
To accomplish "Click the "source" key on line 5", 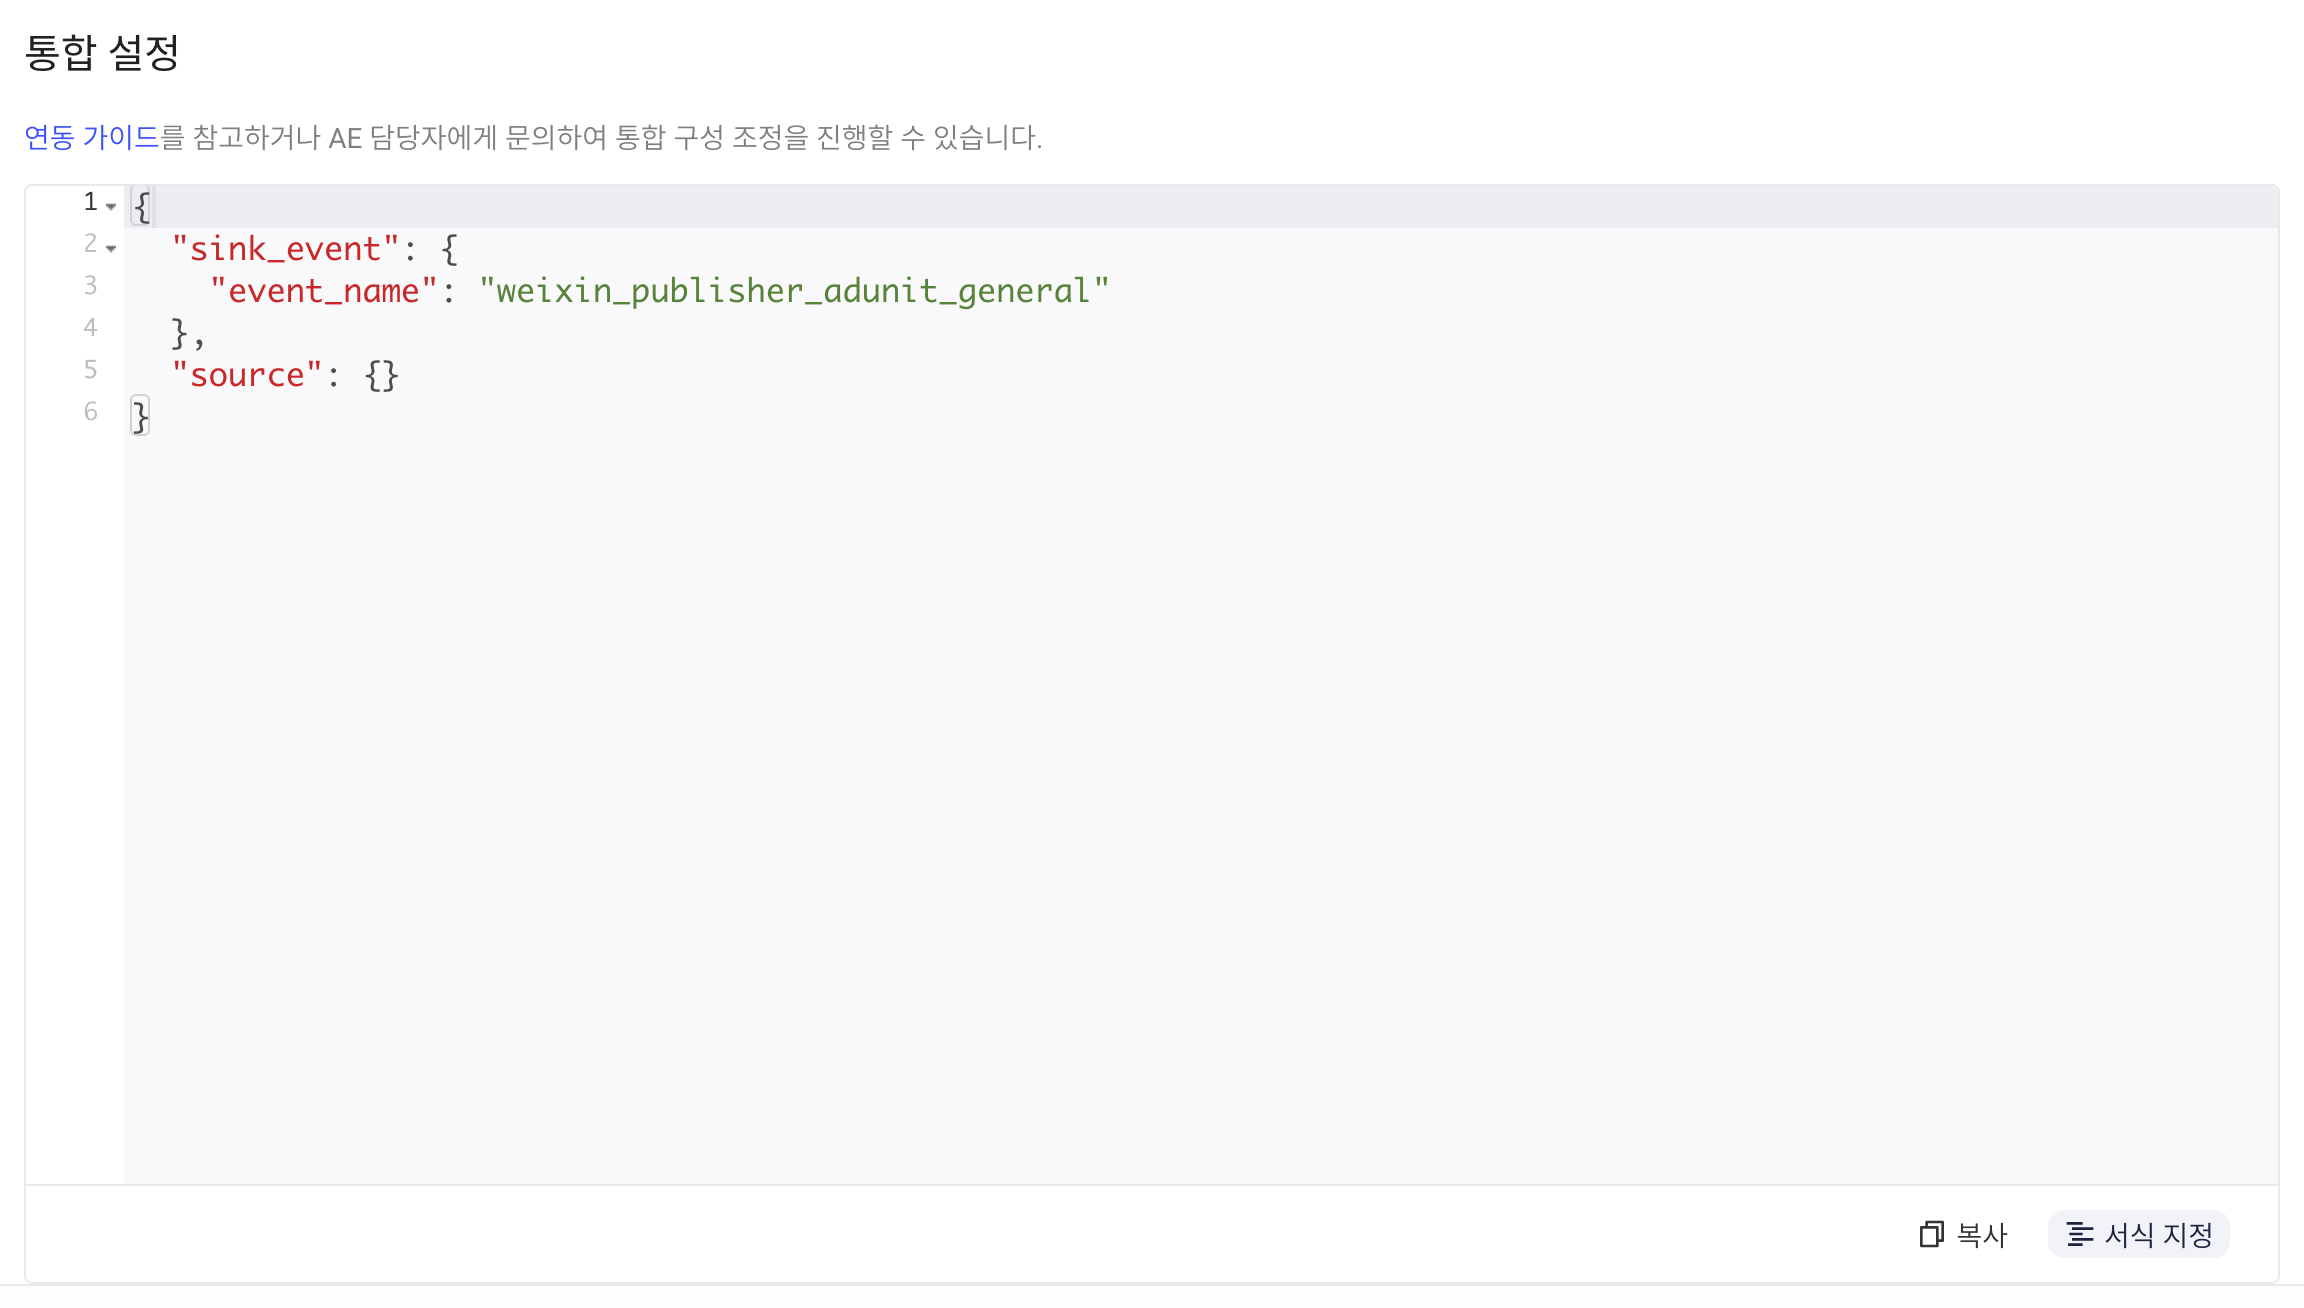I will (x=247, y=375).
